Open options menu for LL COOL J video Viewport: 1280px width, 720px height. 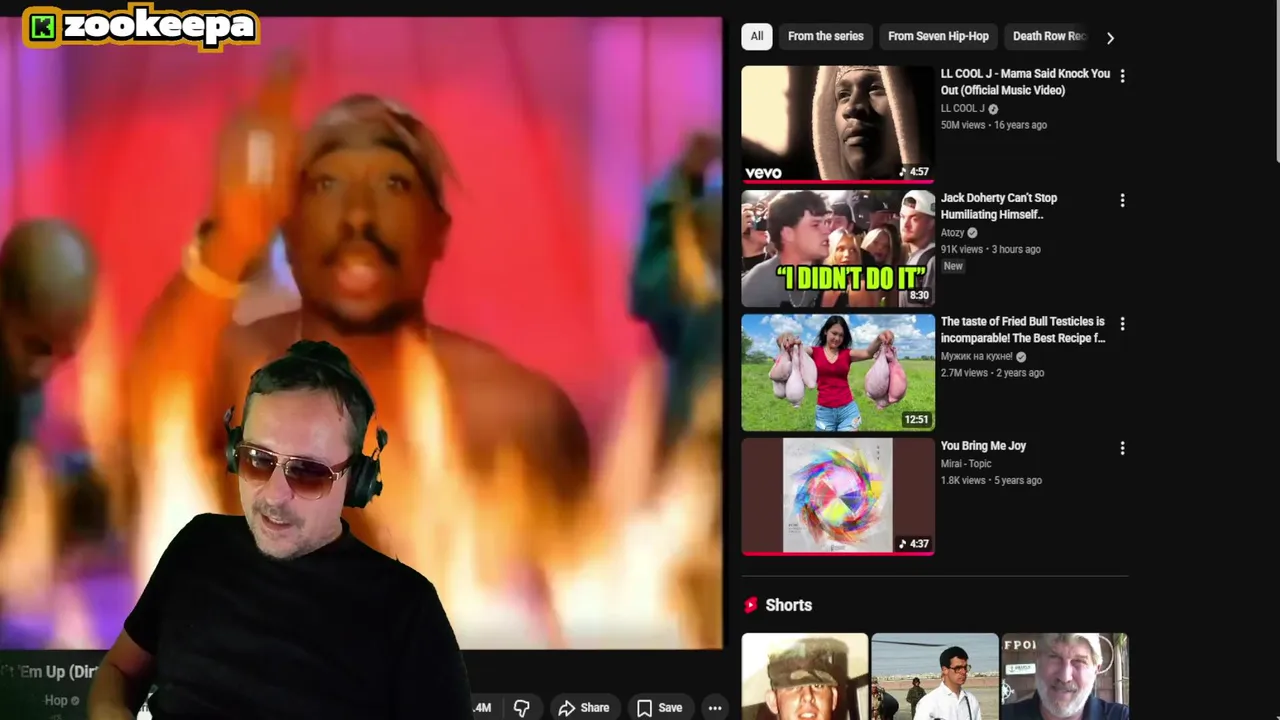(1122, 76)
